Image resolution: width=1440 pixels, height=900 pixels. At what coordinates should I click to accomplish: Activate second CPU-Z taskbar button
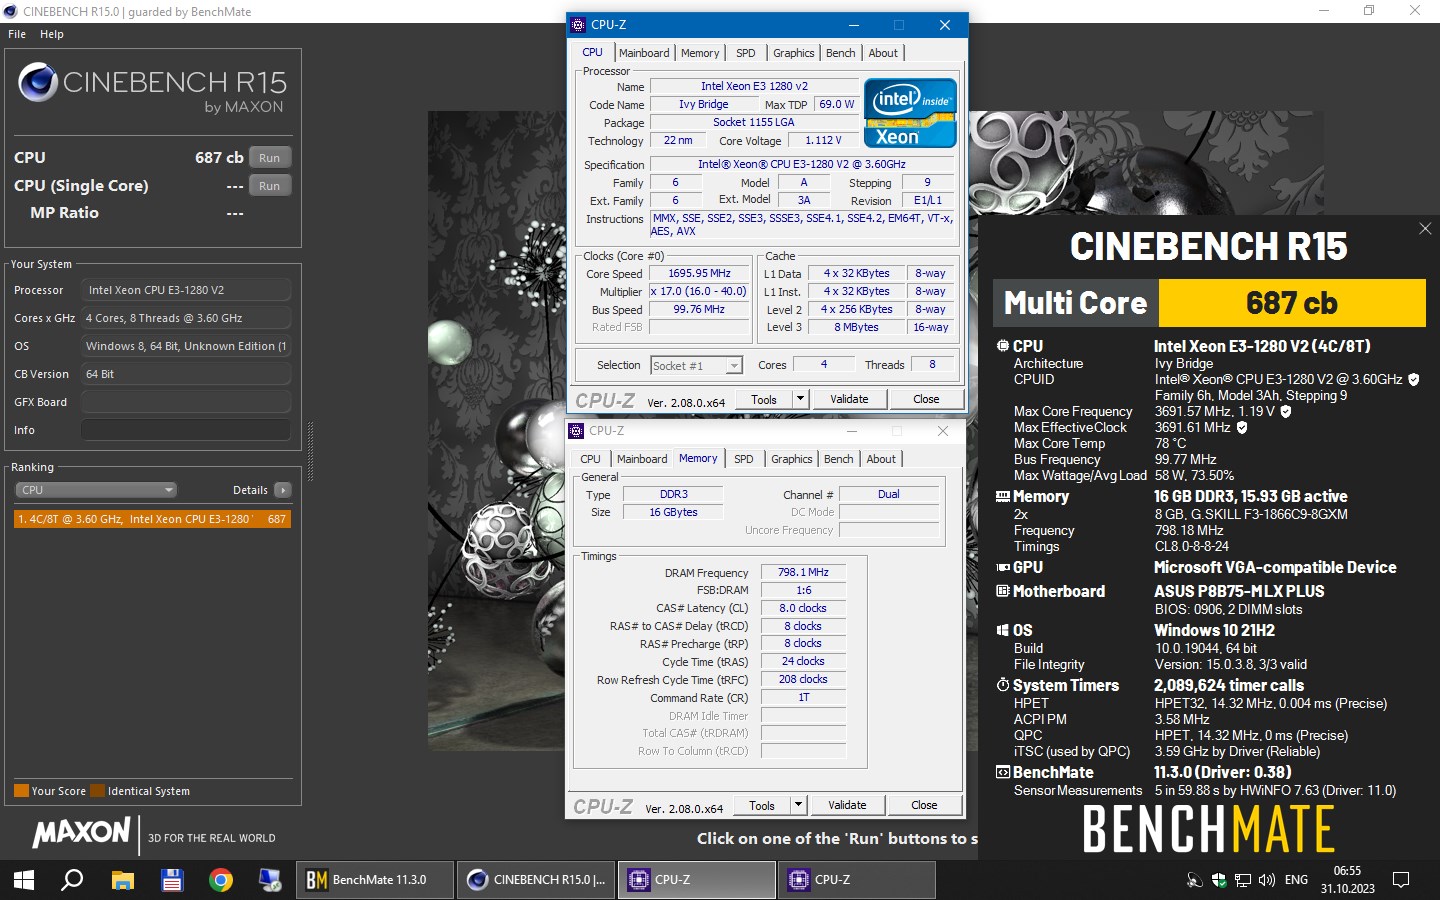[857, 880]
